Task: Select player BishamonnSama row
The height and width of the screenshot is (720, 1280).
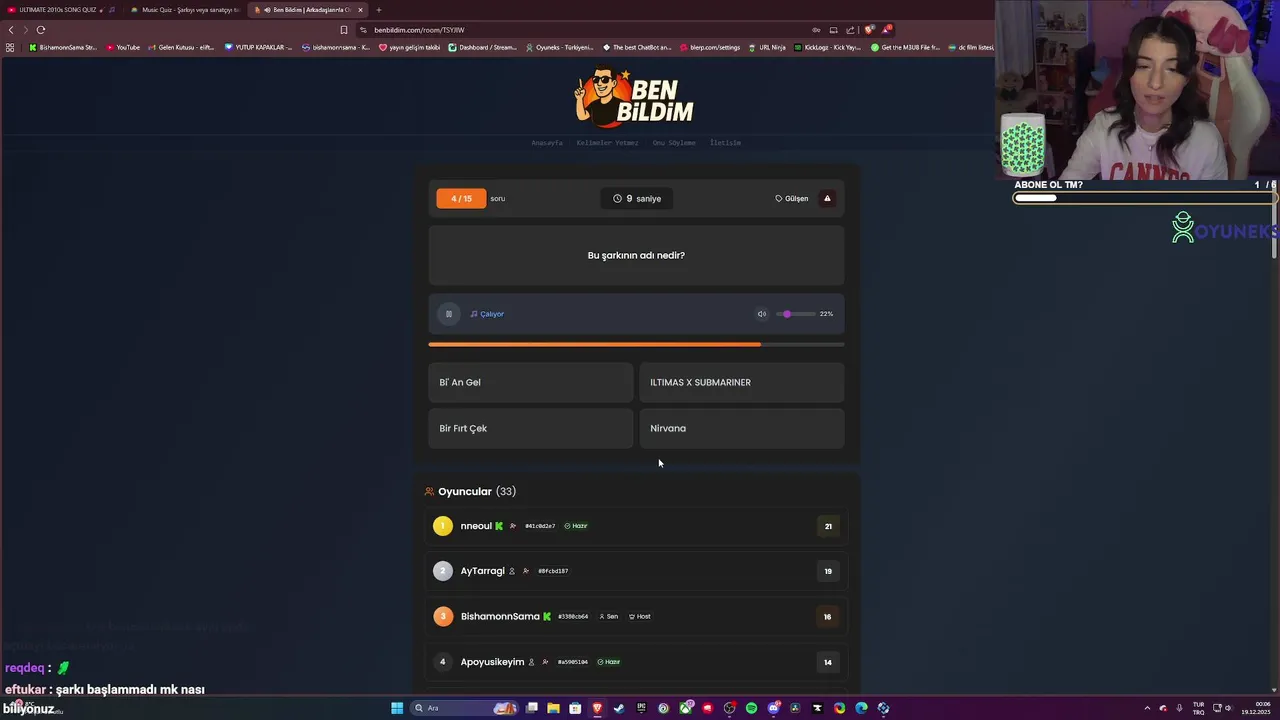Action: 636,616
